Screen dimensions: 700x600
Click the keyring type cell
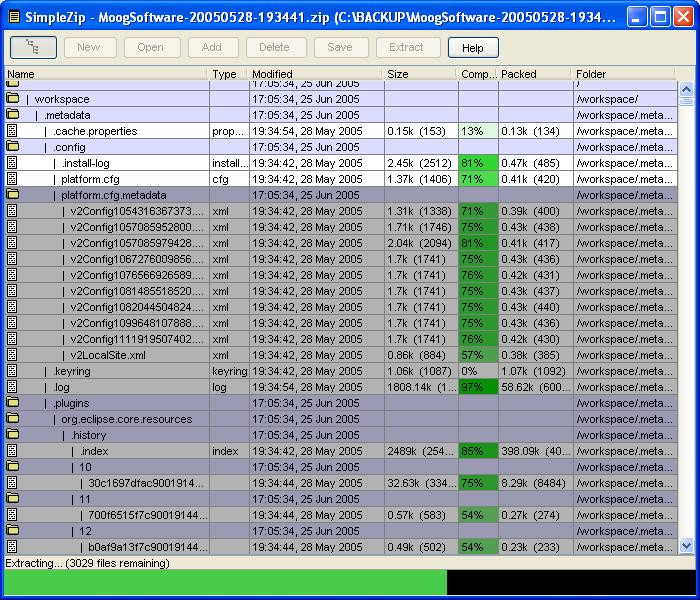[x=229, y=371]
